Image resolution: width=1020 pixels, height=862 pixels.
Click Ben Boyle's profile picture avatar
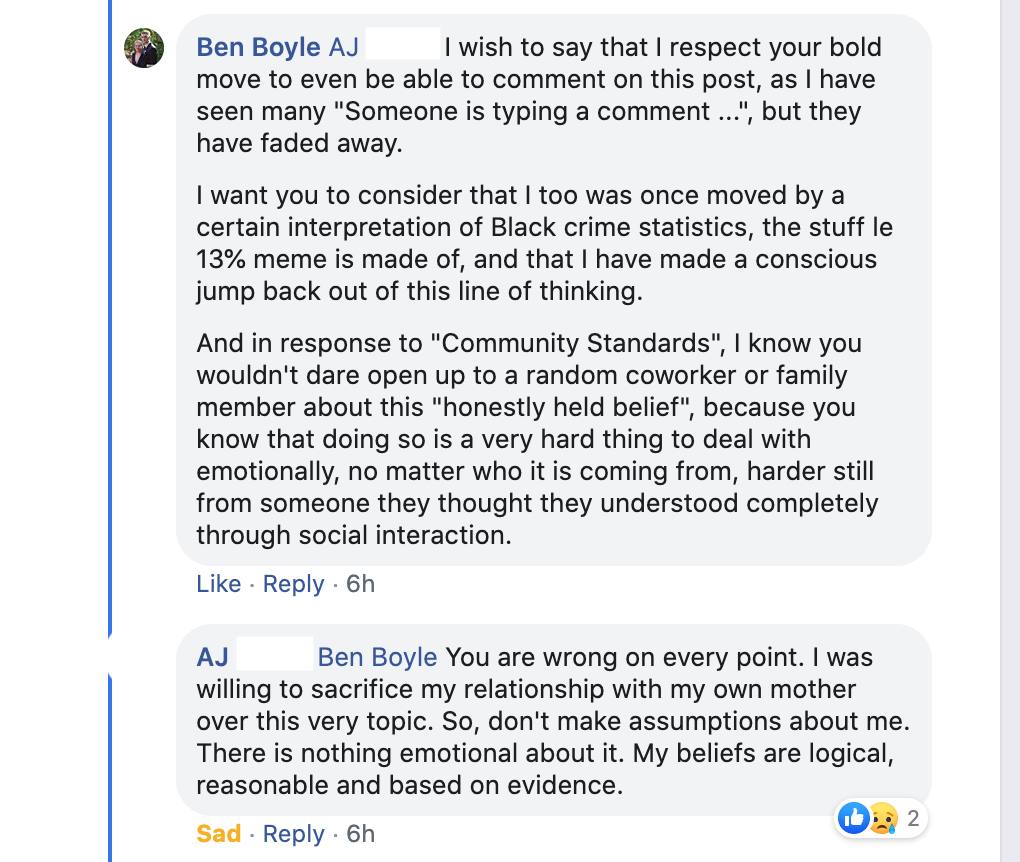[144, 47]
